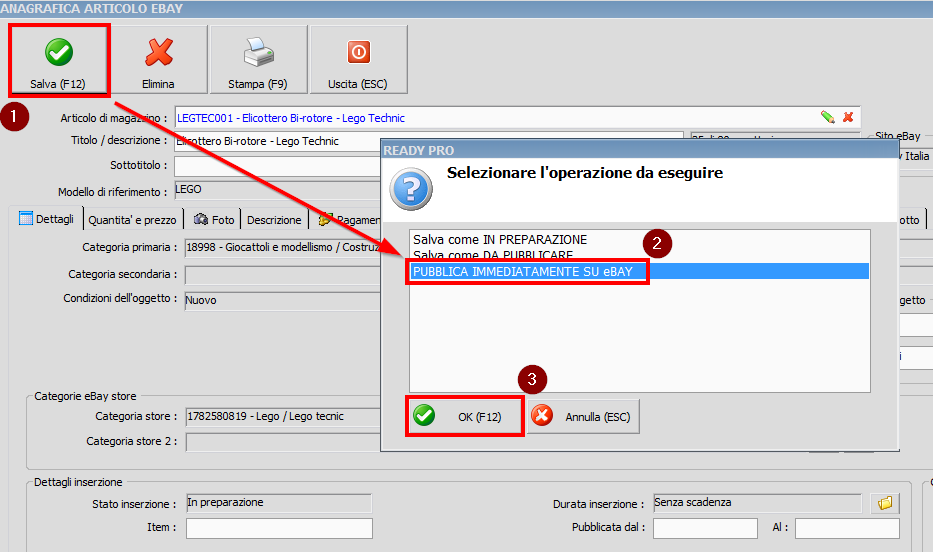Click the Categoria primaria field
The width and height of the screenshot is (933, 552).
pyautogui.click(x=283, y=247)
